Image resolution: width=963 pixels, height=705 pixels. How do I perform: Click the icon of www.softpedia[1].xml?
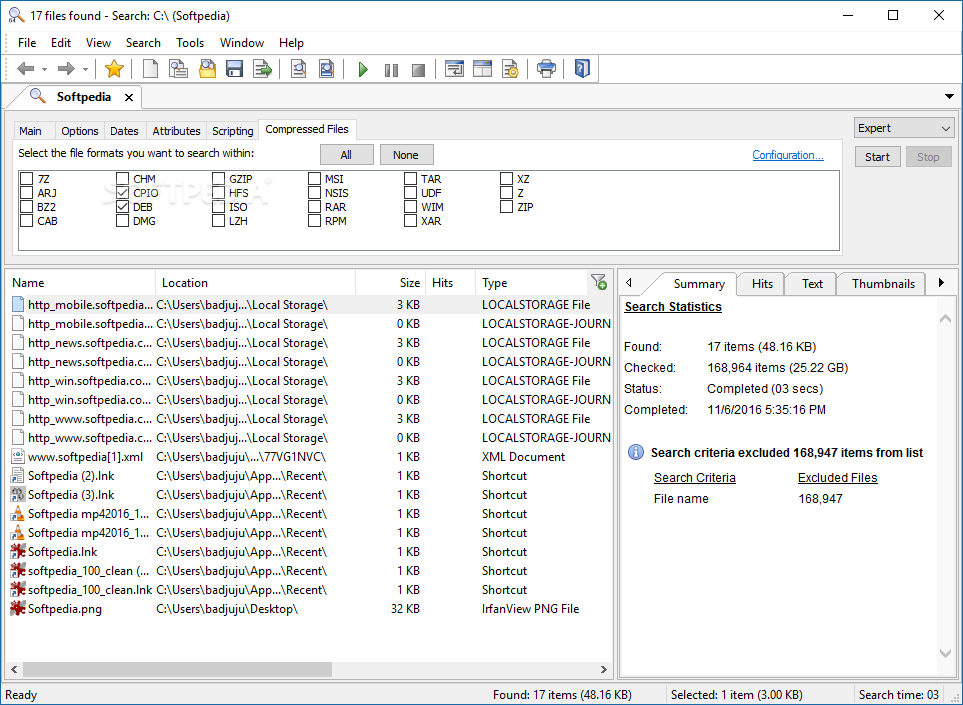coord(18,457)
